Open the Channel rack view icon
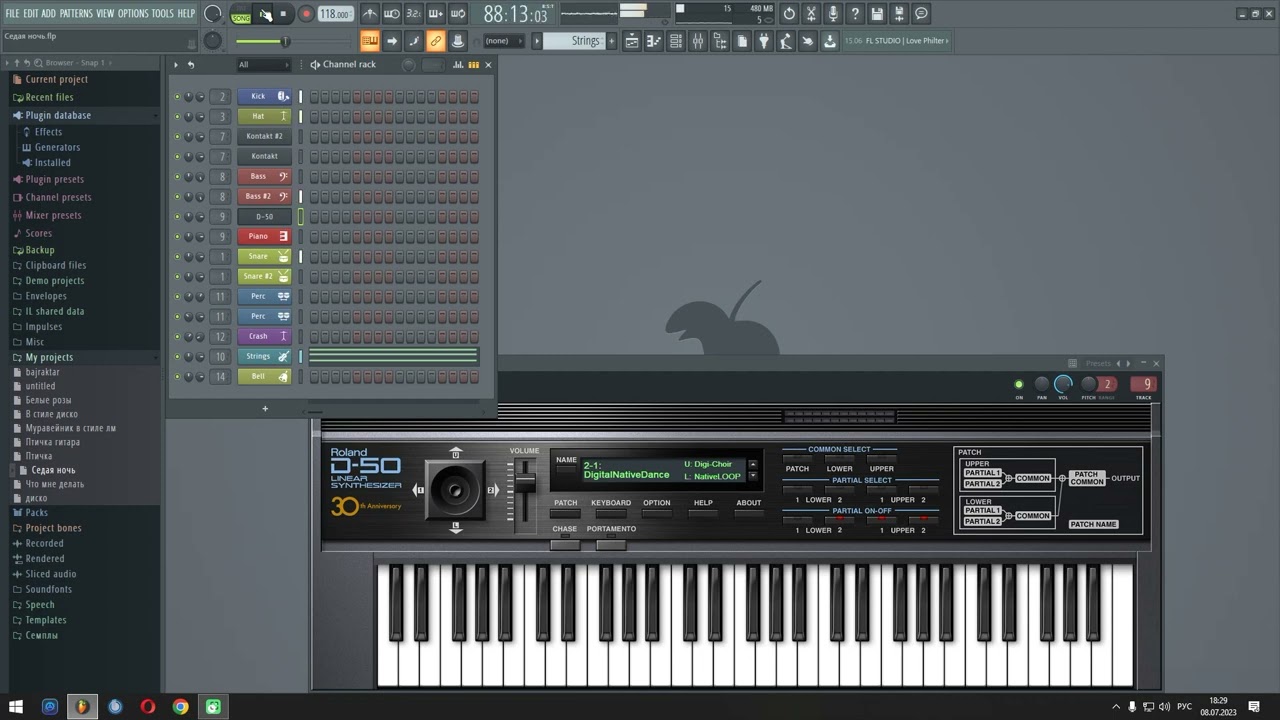Screen dimensions: 1280x720 (676, 41)
